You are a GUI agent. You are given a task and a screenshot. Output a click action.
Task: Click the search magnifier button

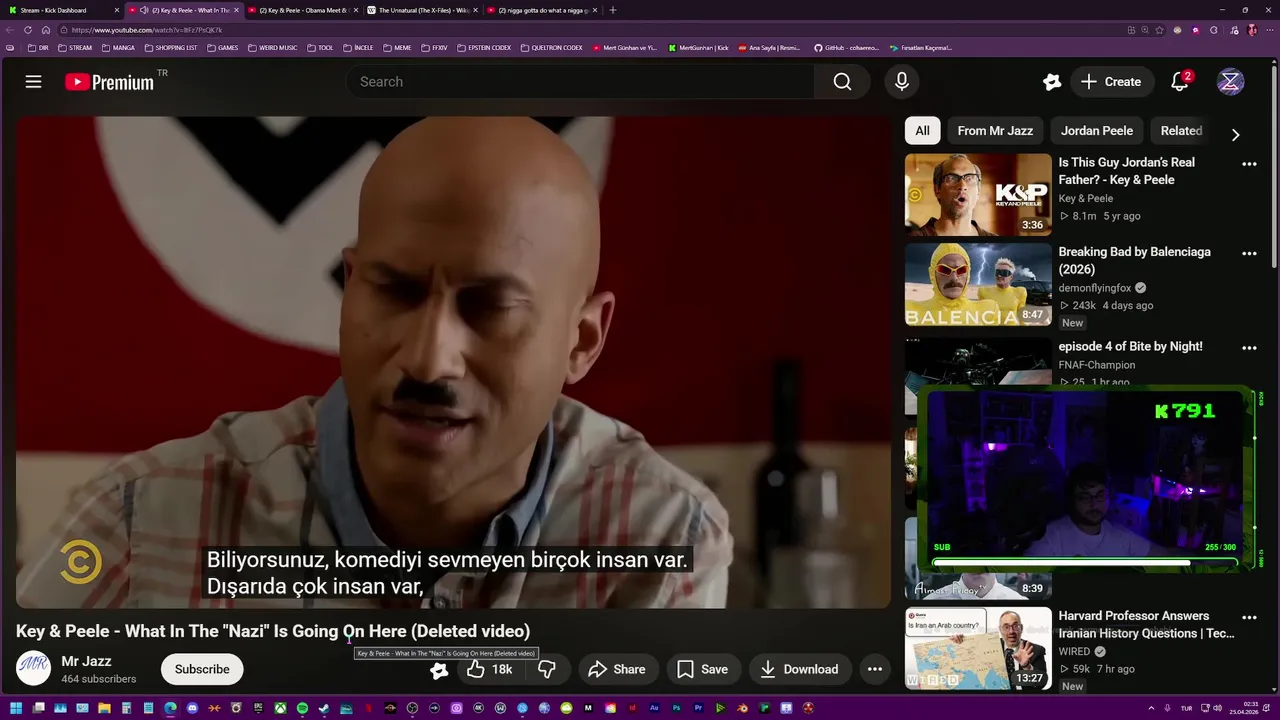(x=842, y=82)
